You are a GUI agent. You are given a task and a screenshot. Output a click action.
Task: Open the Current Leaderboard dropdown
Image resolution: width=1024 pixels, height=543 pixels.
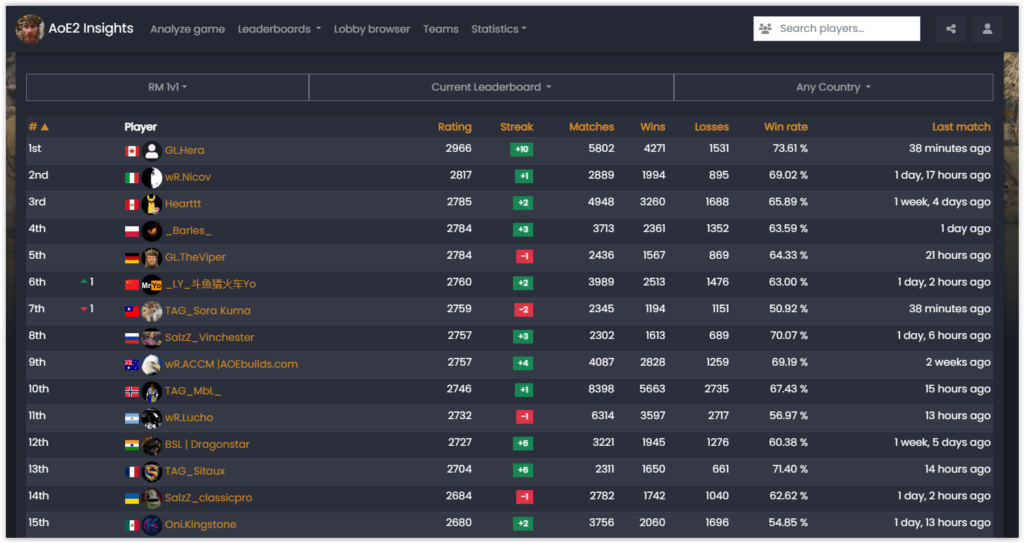tap(491, 87)
